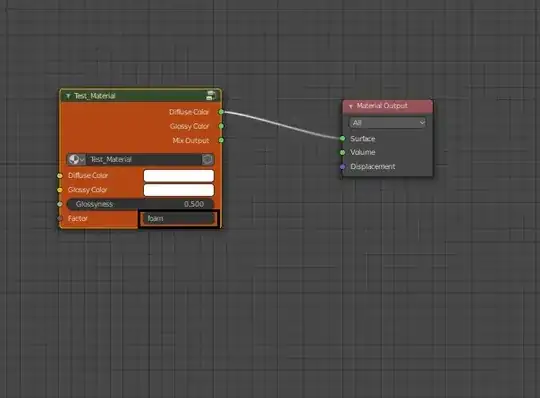Select the Material Output node header

tap(387, 106)
